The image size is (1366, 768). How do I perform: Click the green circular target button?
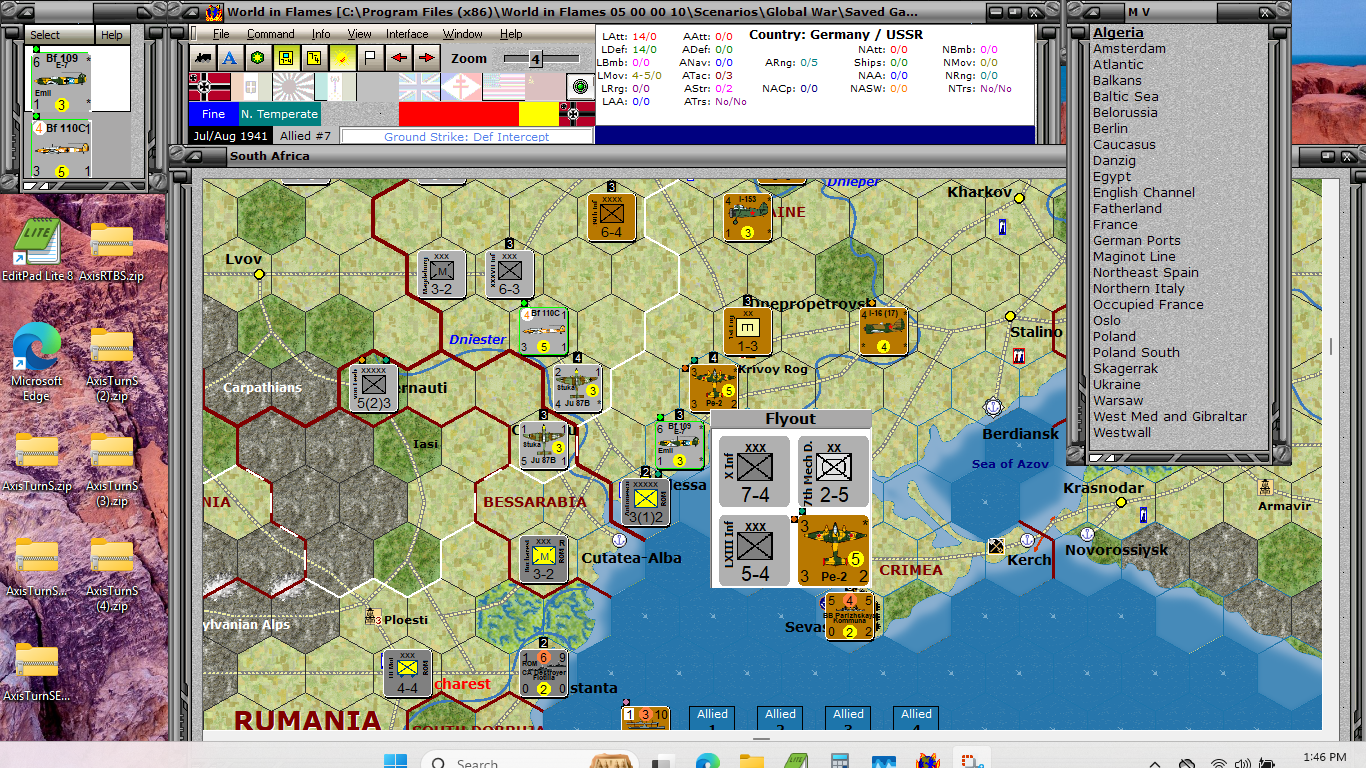pos(580,86)
